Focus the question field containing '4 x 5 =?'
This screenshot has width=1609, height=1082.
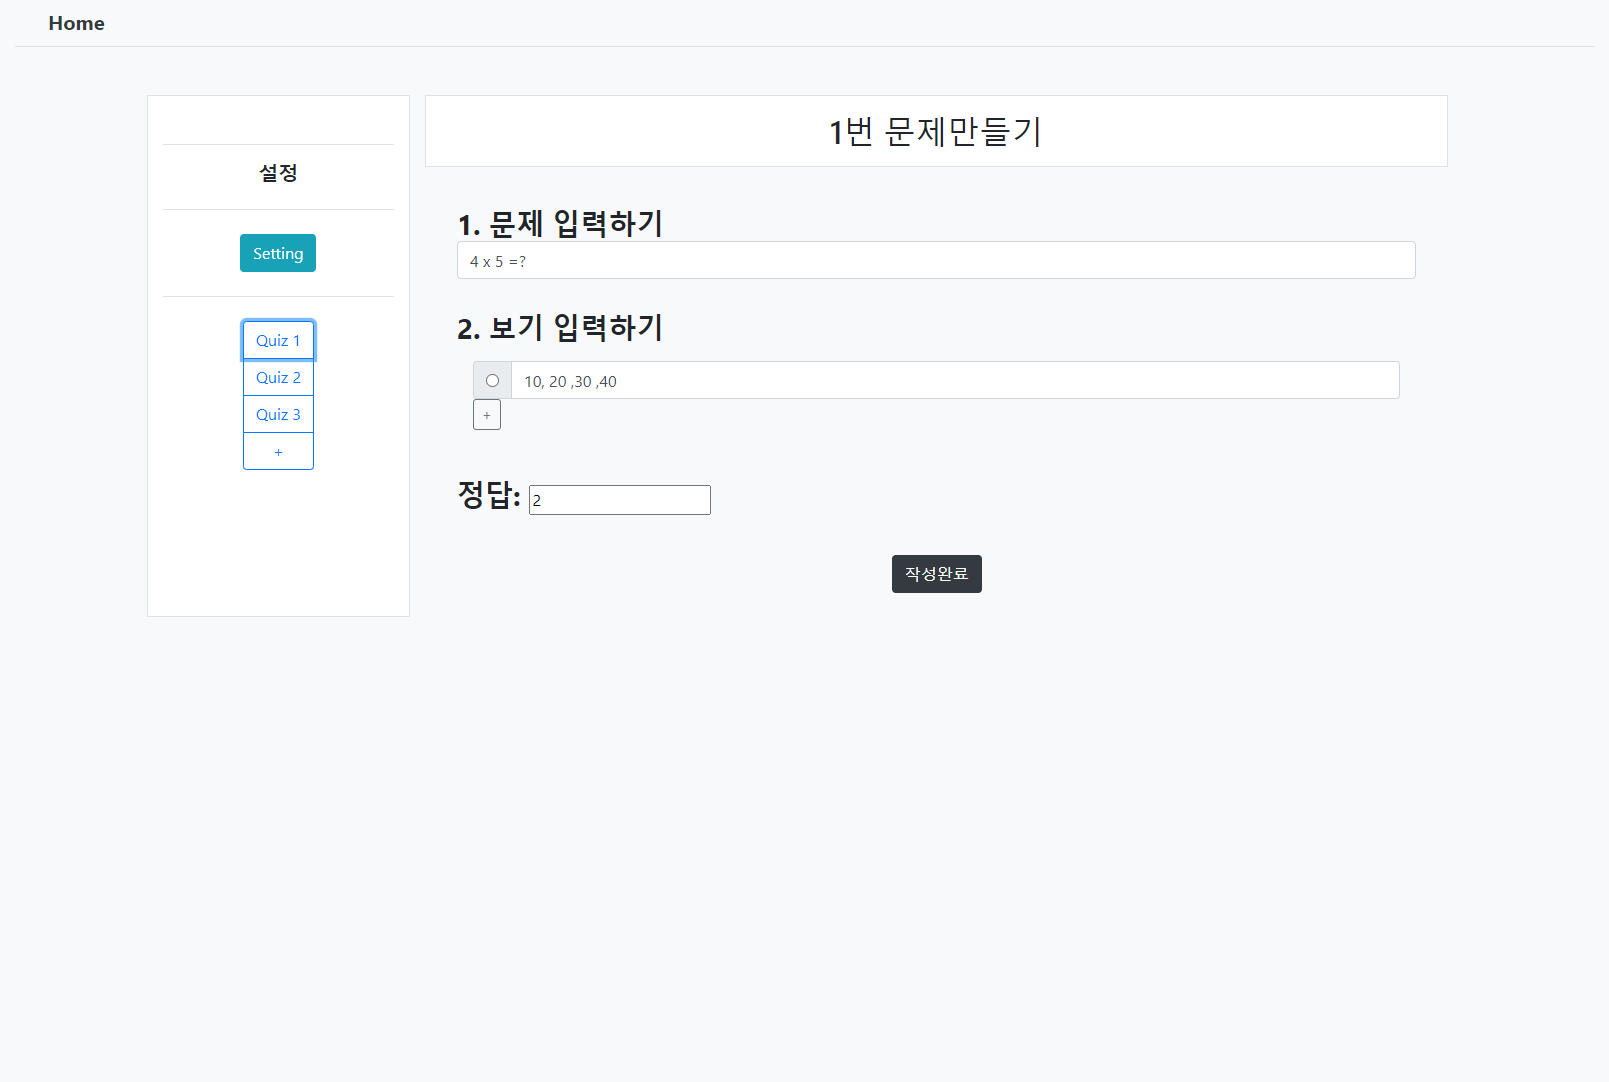tap(935, 261)
